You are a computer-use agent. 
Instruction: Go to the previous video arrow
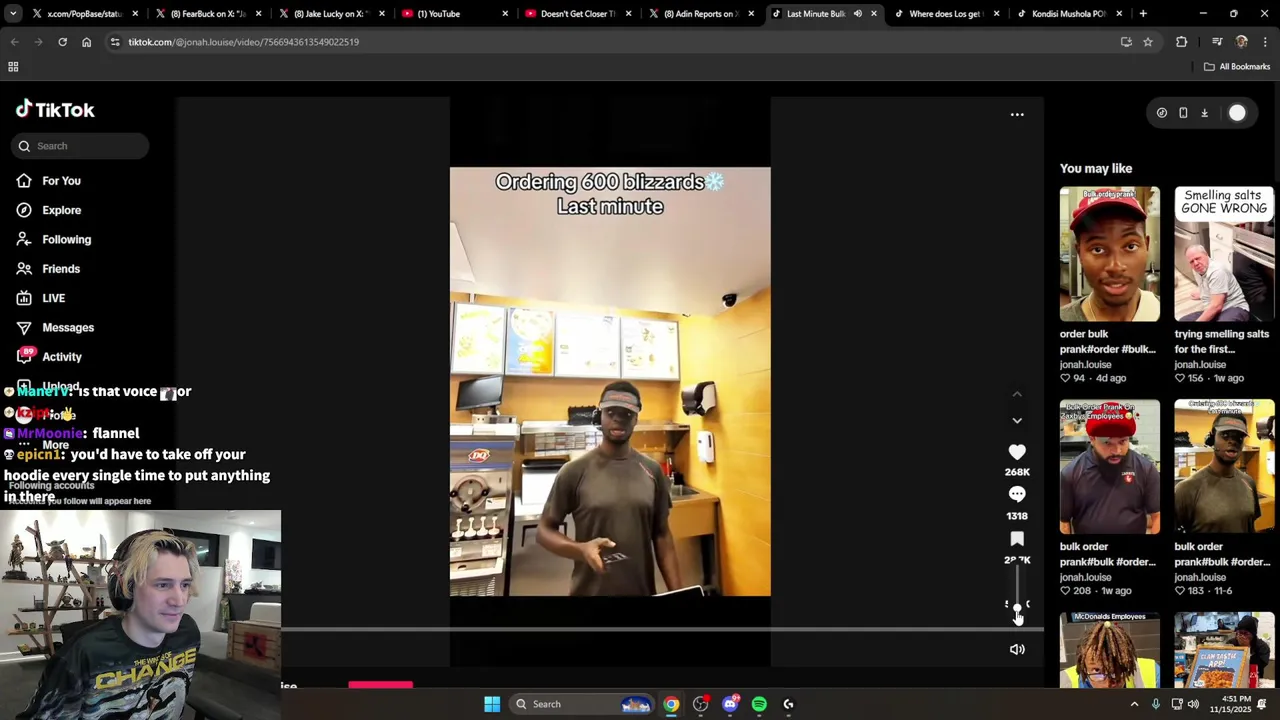(x=1017, y=395)
